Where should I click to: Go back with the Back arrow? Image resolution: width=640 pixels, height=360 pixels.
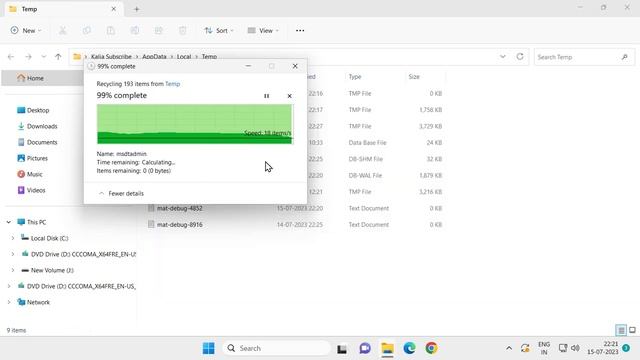(11, 57)
